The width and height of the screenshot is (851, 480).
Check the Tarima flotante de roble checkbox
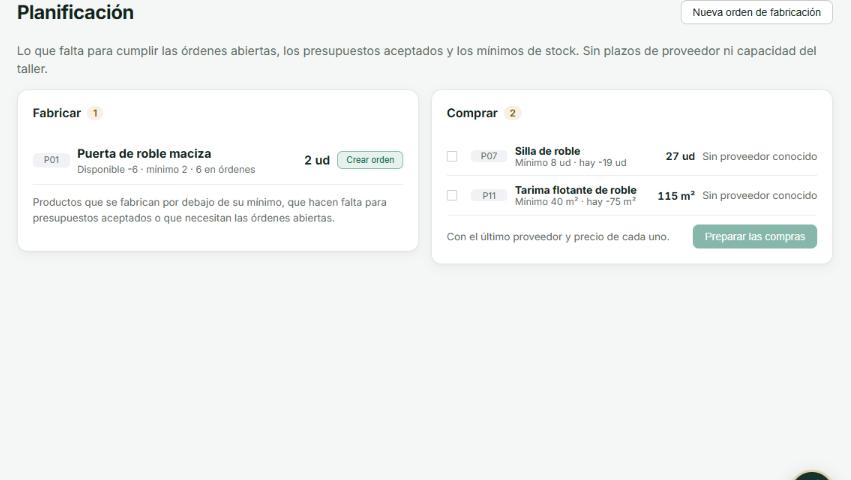pyautogui.click(x=452, y=195)
